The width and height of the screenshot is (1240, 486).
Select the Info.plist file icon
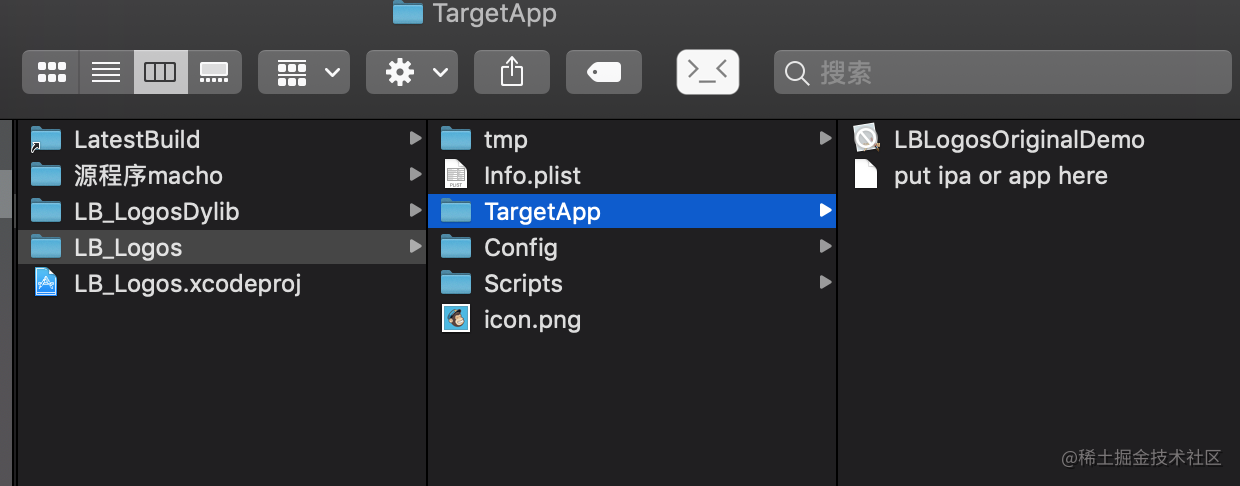(456, 174)
